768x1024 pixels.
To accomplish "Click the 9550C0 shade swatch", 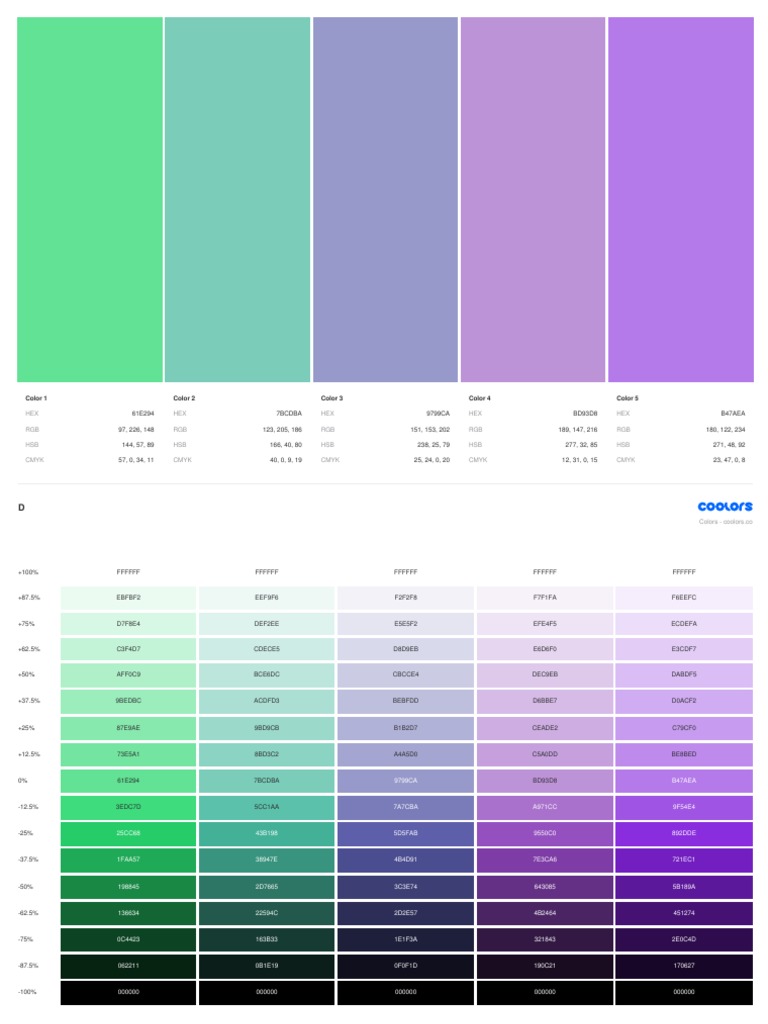I will tap(545, 833).
